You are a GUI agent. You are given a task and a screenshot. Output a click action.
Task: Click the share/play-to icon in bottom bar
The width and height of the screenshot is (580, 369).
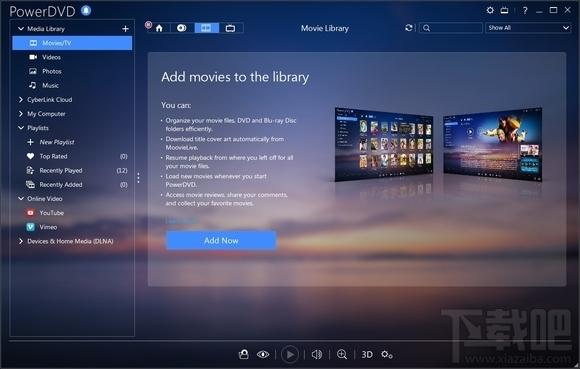[x=244, y=355]
